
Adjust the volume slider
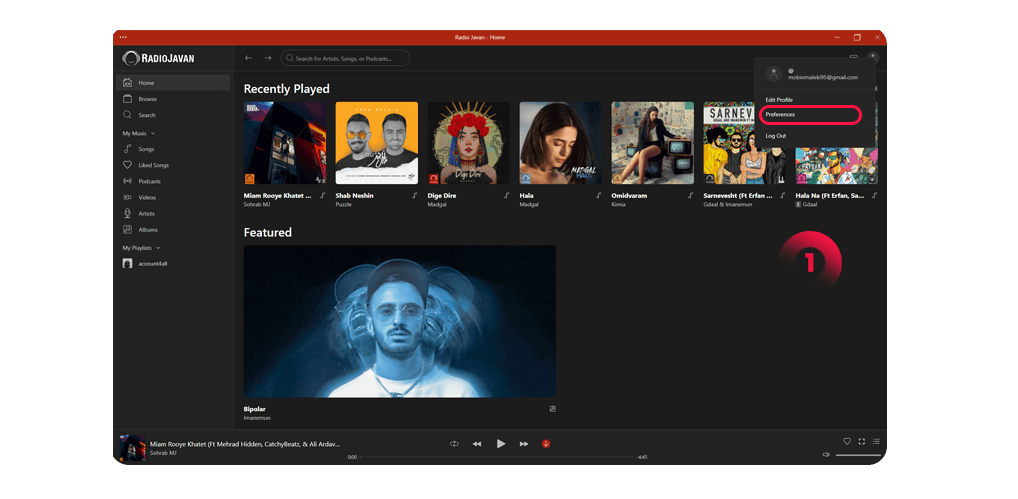pyautogui.click(x=858, y=455)
